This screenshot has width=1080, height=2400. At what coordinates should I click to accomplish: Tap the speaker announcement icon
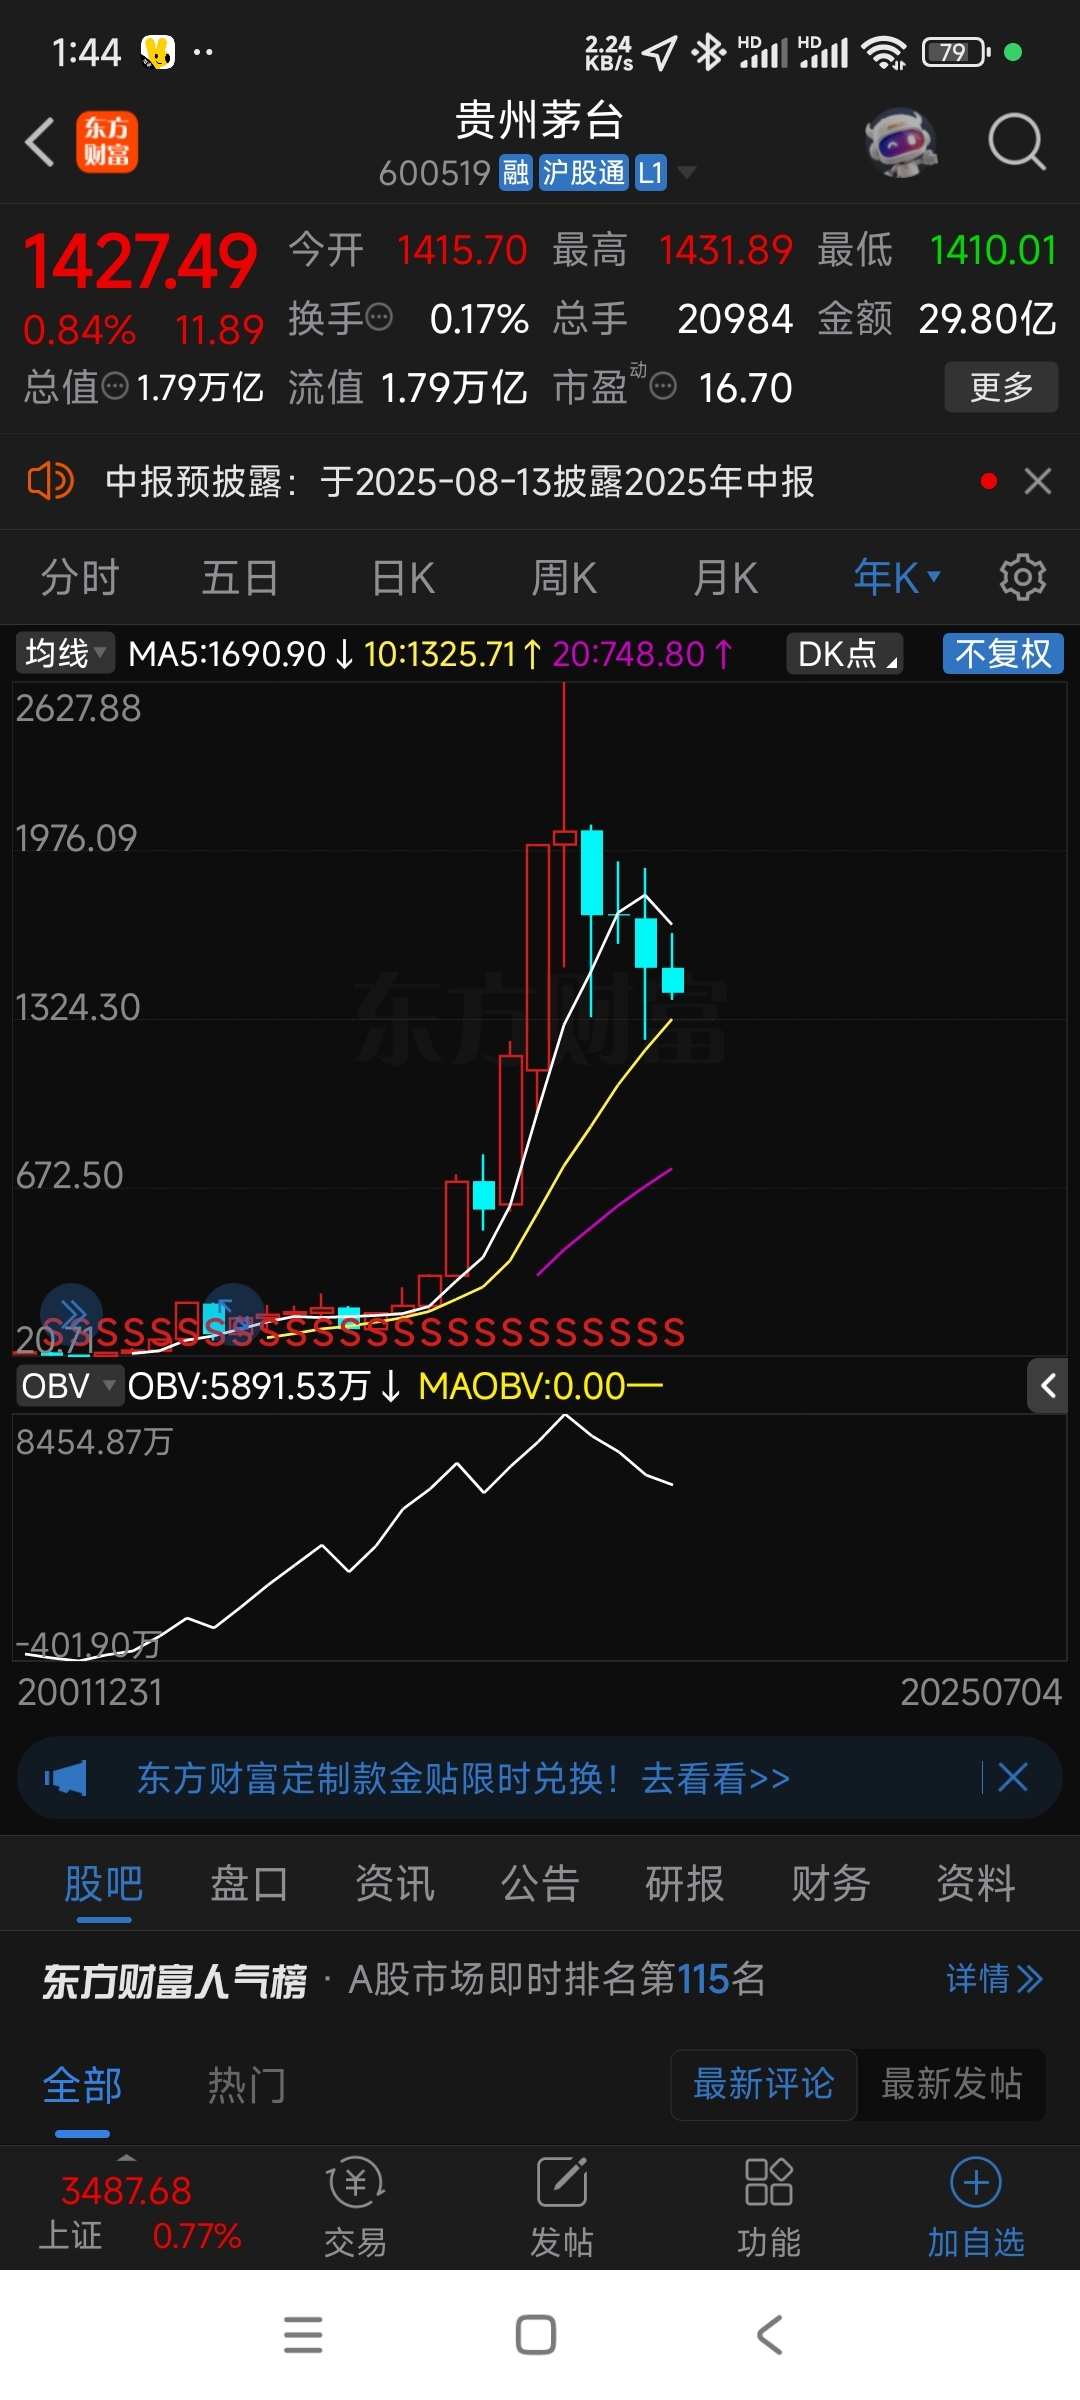tap(51, 481)
